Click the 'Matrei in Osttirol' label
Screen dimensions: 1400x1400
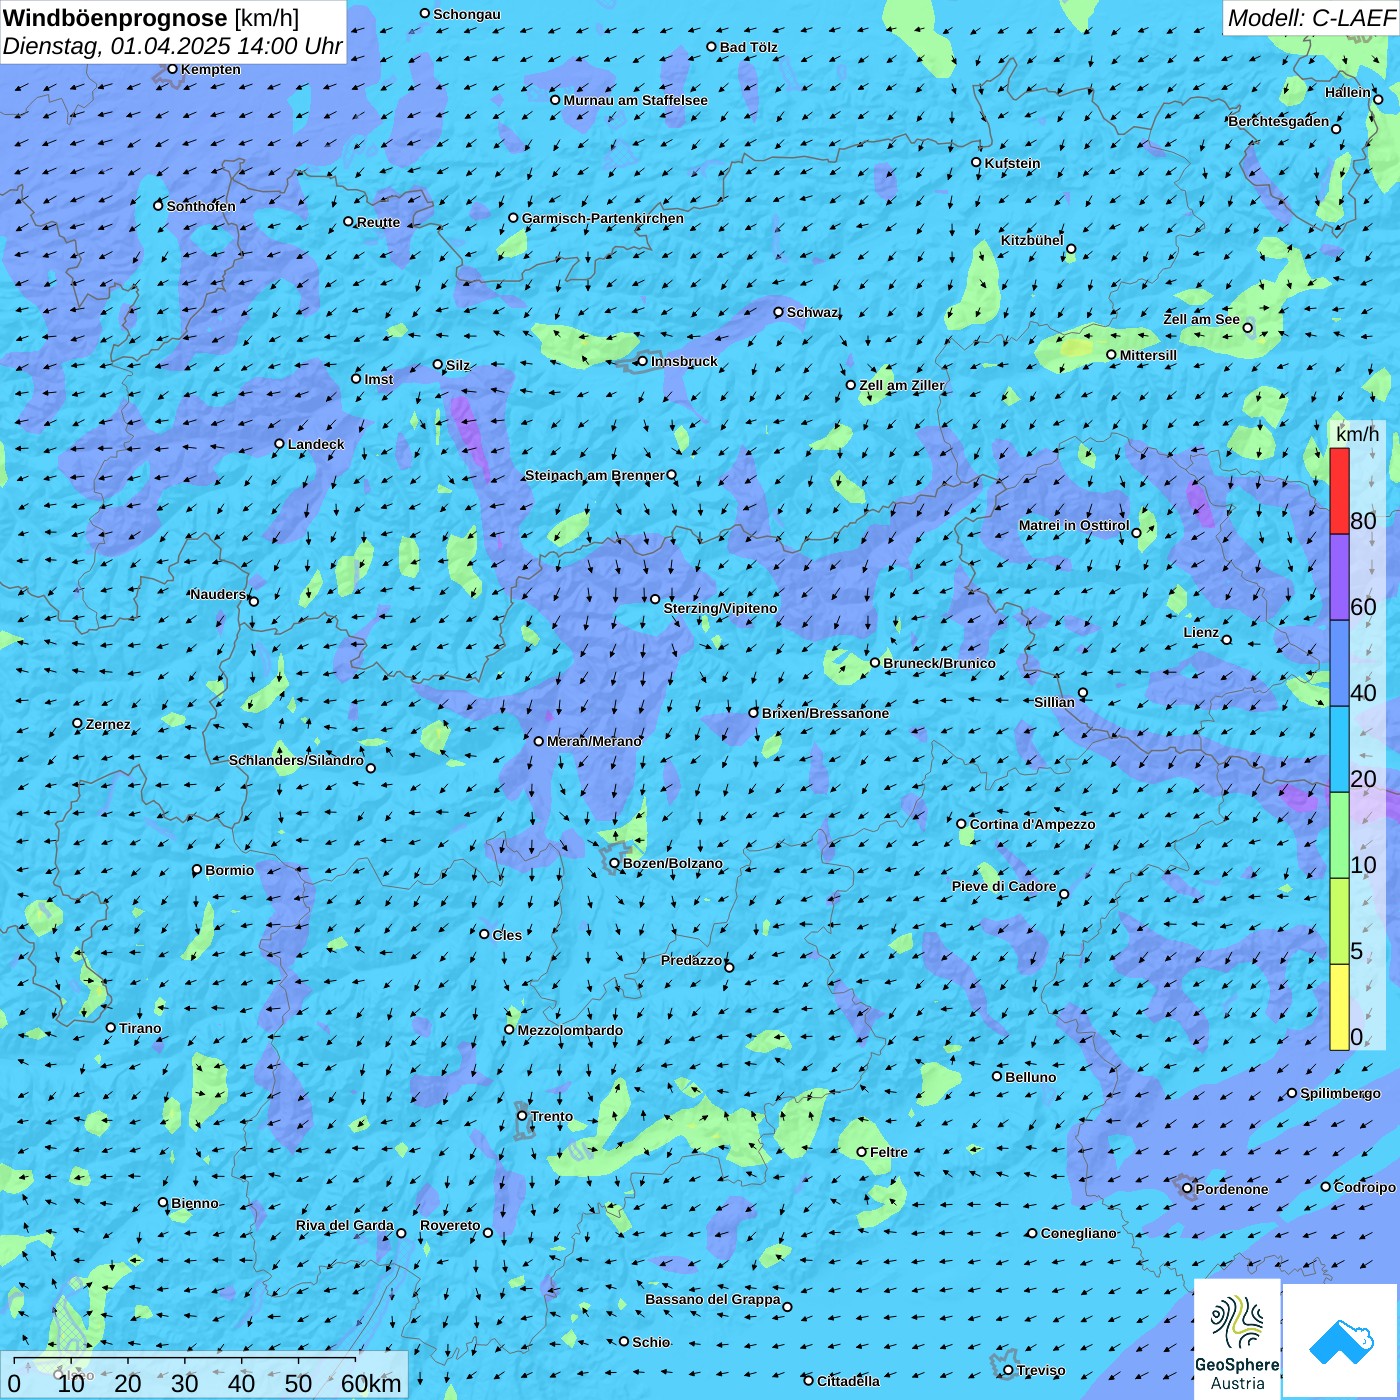tap(1074, 525)
